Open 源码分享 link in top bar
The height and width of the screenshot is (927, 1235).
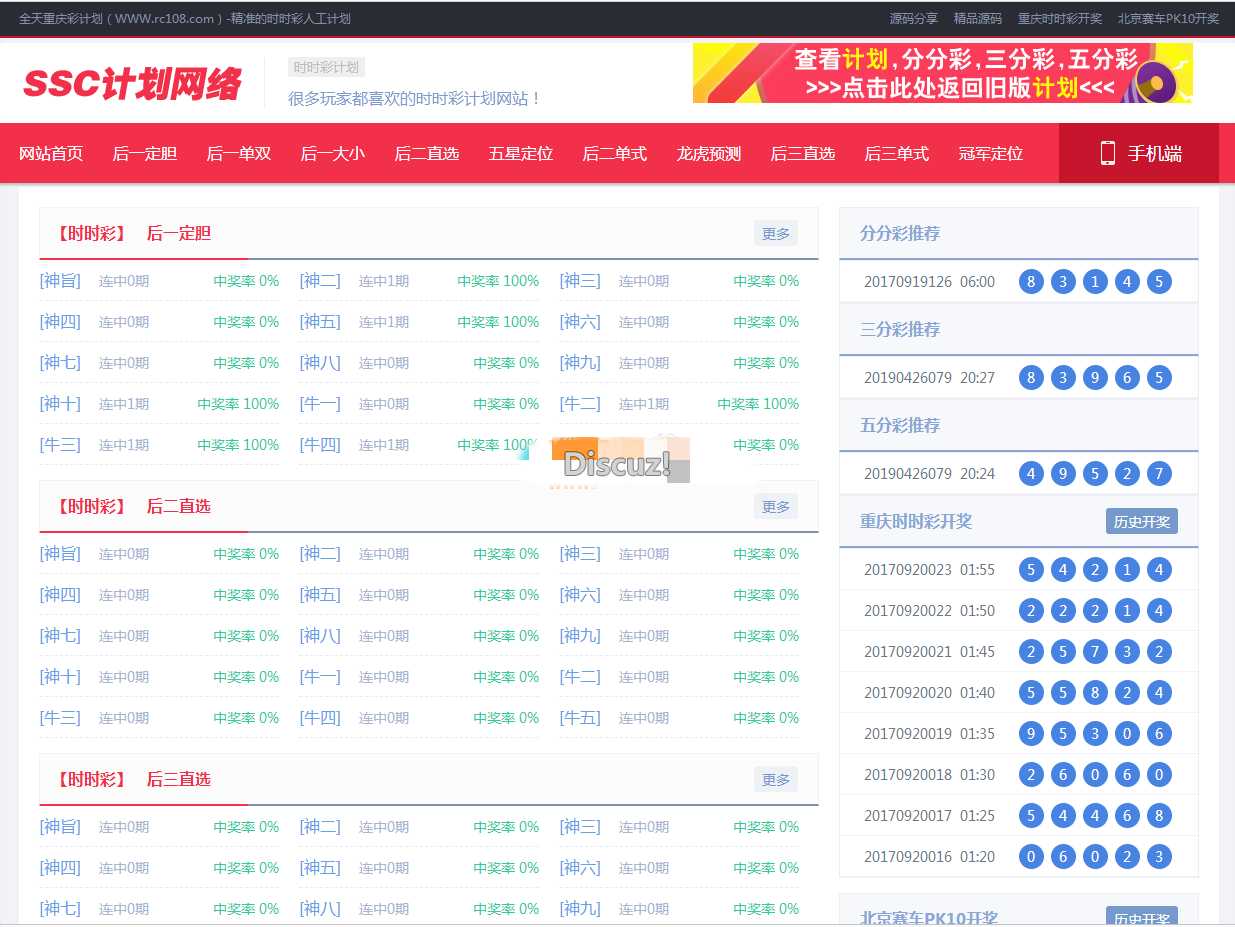click(x=914, y=18)
